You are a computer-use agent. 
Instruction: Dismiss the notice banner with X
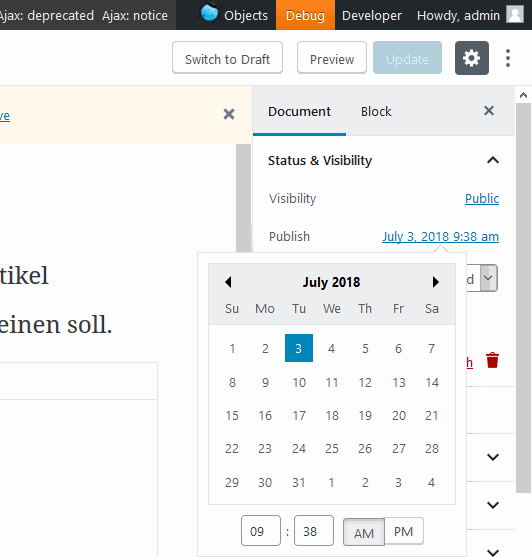click(229, 114)
